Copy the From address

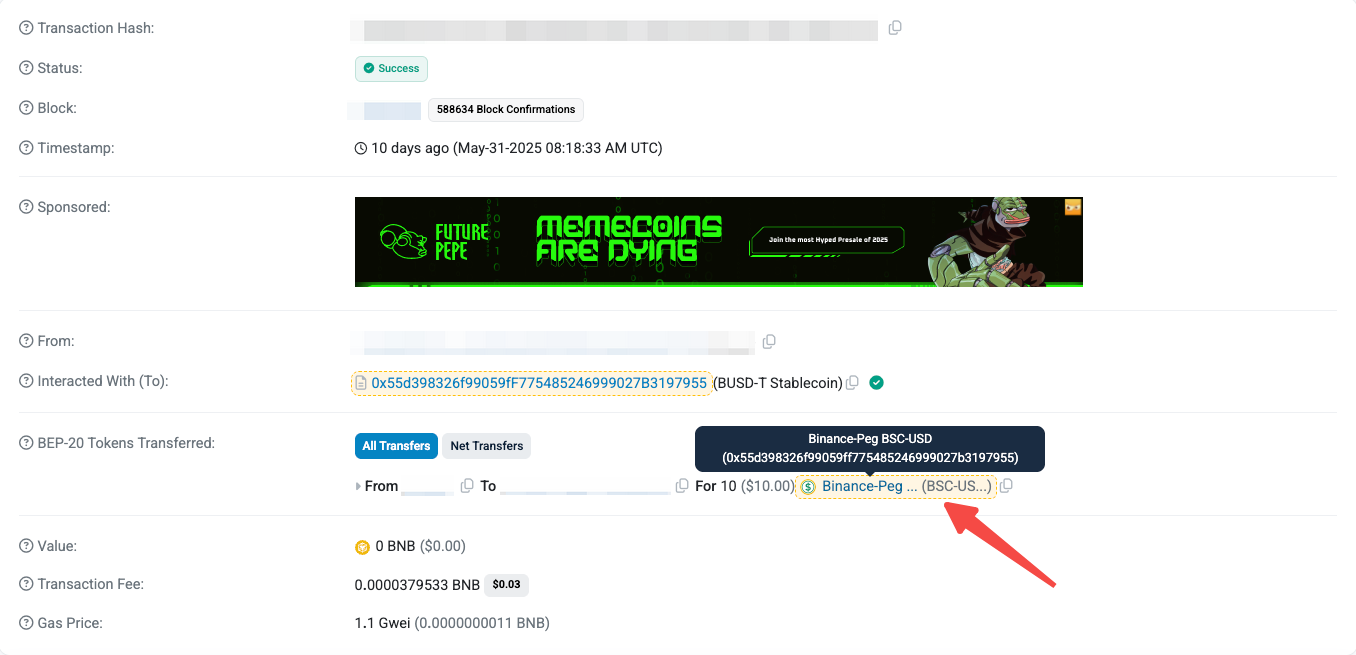769,342
